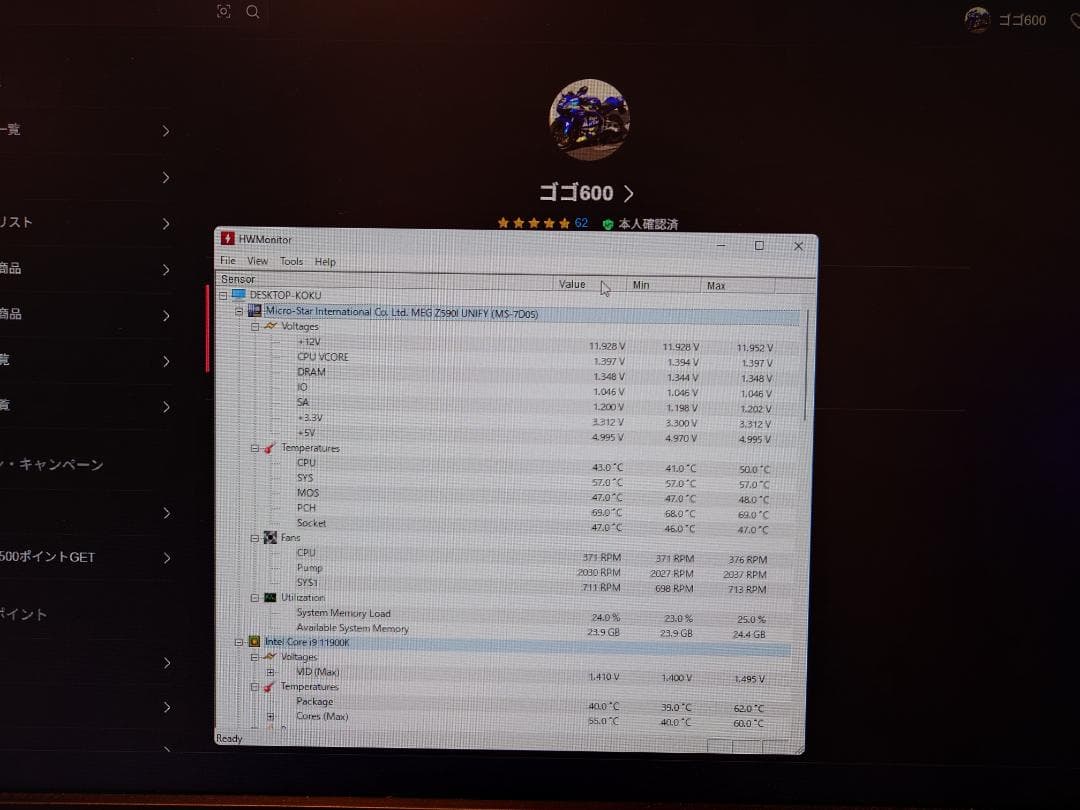The width and height of the screenshot is (1080, 810).
Task: Click the magnifier search icon at top
Action: [252, 12]
